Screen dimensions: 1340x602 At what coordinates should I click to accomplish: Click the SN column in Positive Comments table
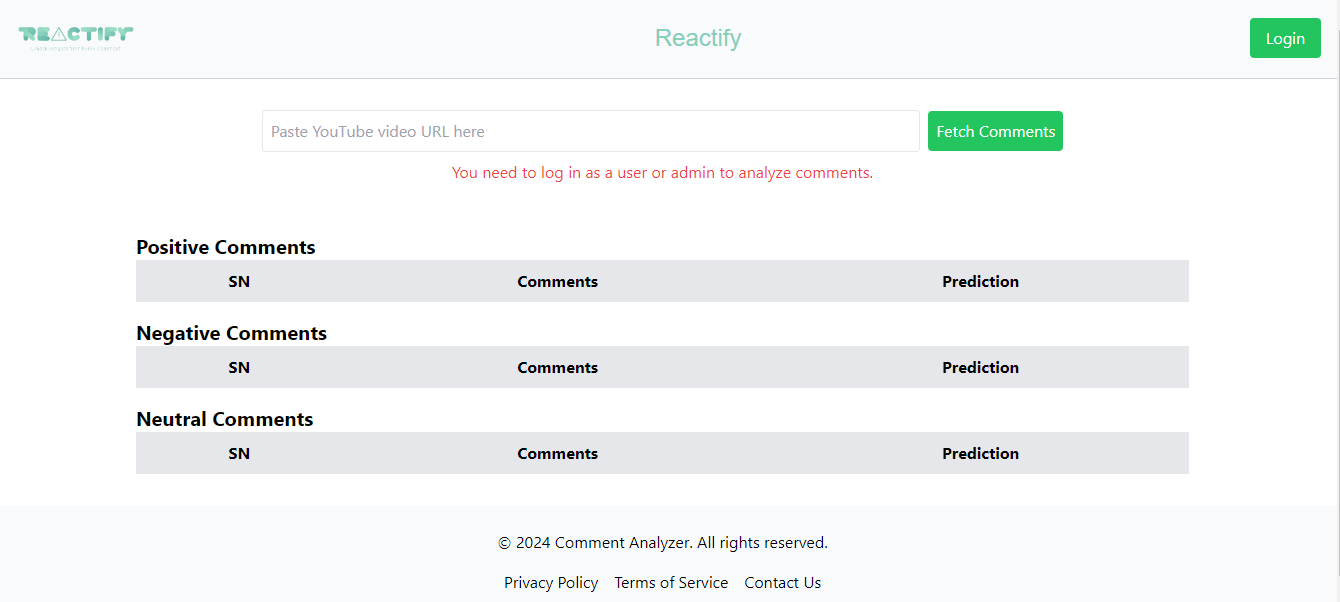[x=239, y=281]
